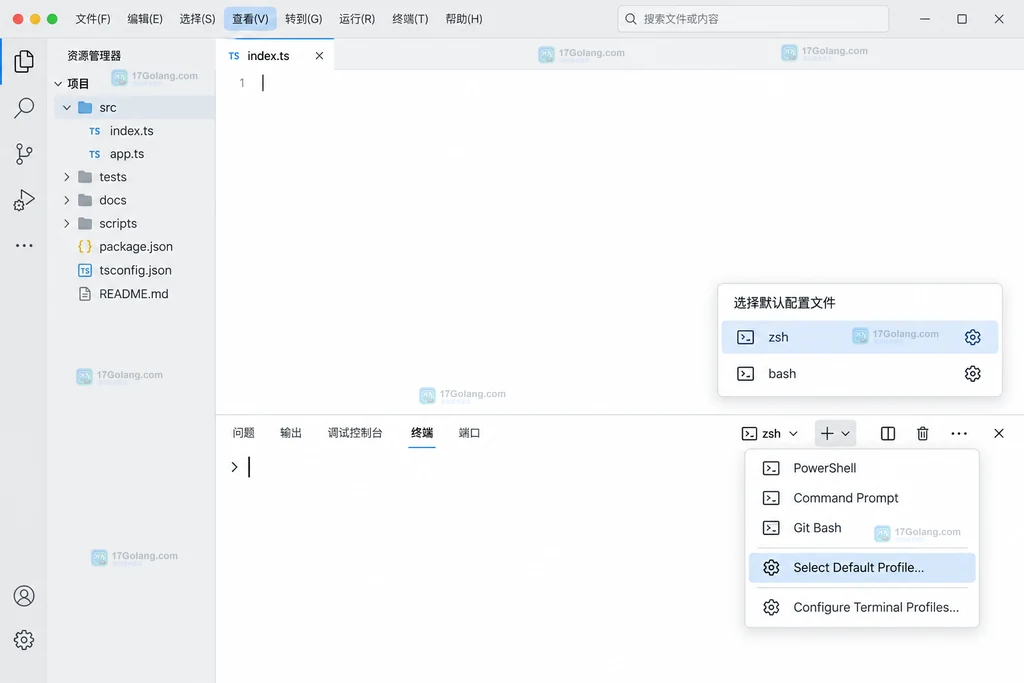Collapse the 项目 section chevron
This screenshot has width=1024, height=683.
point(58,84)
